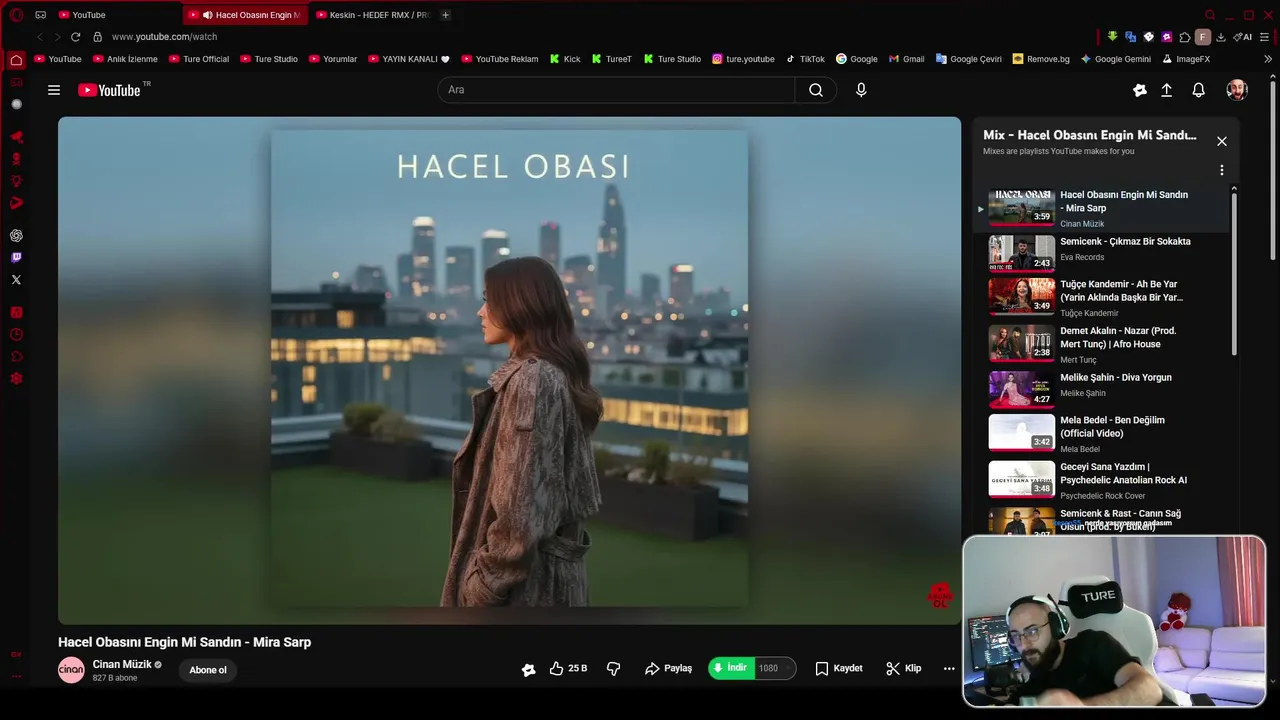This screenshot has height=720, width=1280.
Task: Open the upload video arrow icon
Action: (1166, 90)
